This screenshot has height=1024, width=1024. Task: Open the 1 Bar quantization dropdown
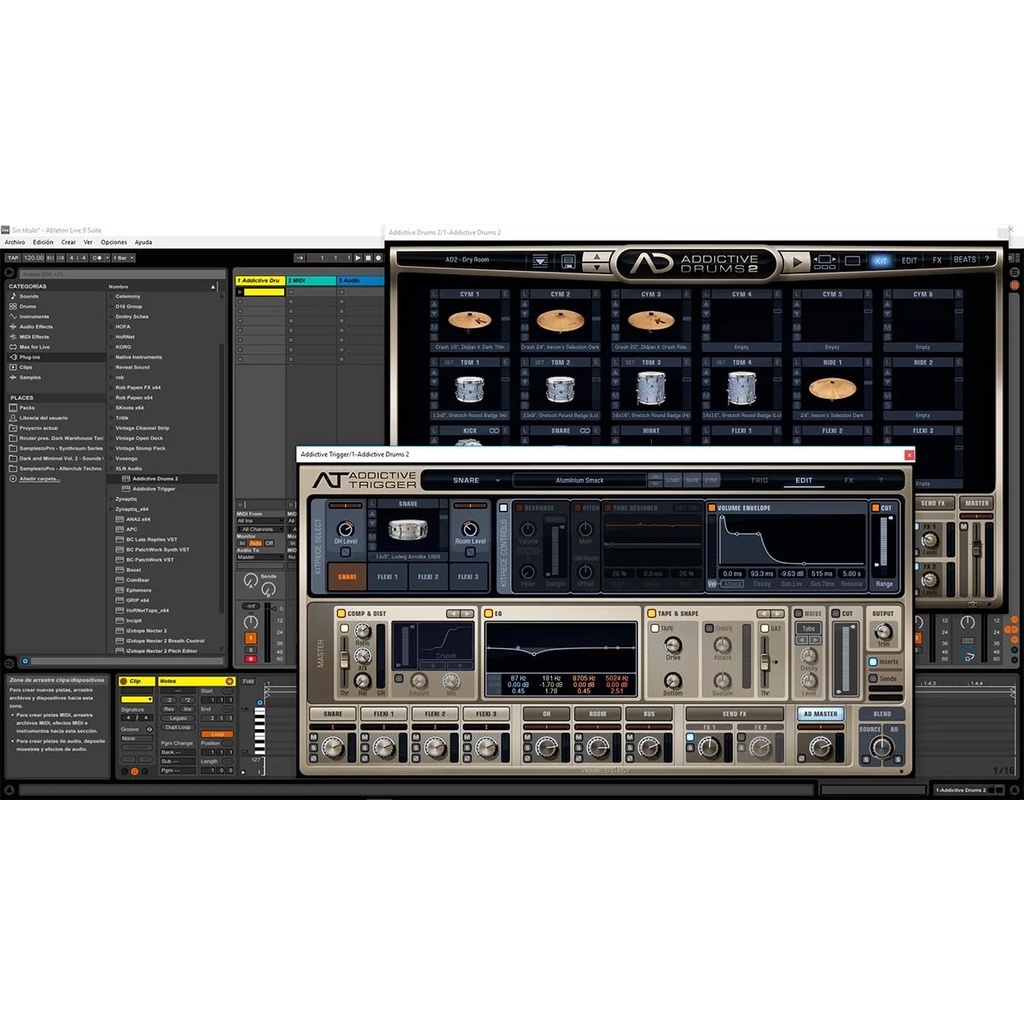123,258
